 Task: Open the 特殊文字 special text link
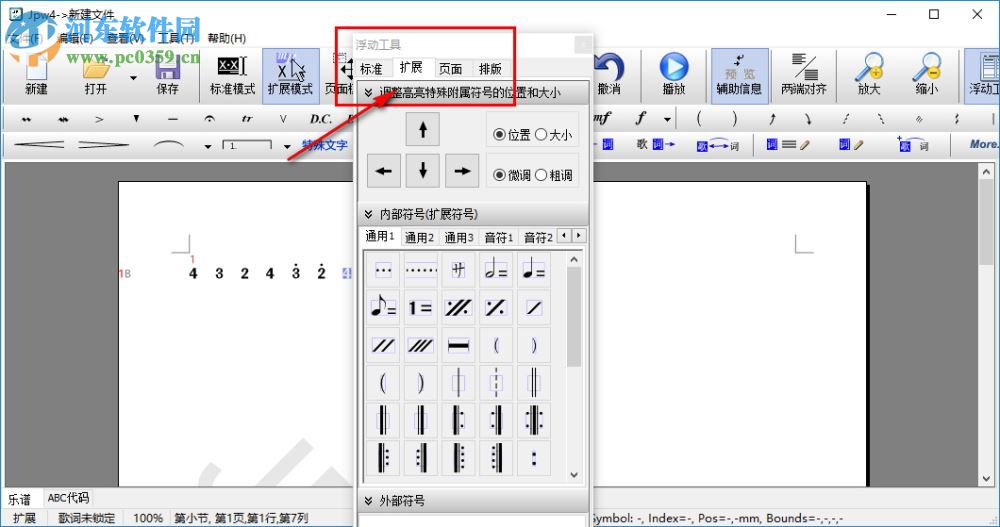point(325,145)
